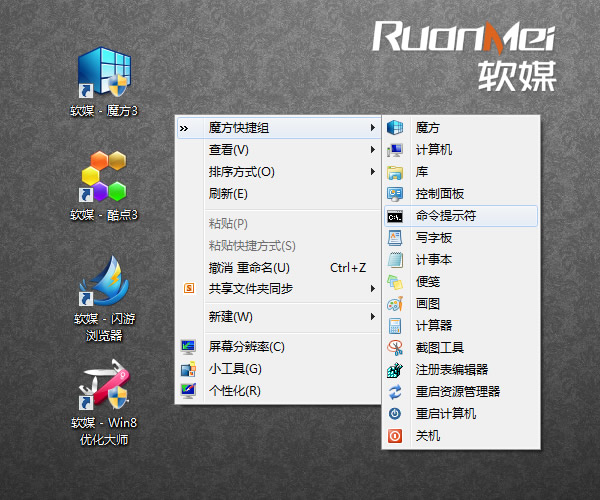Open the 软媒 - 酷点3 desktop shortcut
The image size is (600, 500).
104,186
